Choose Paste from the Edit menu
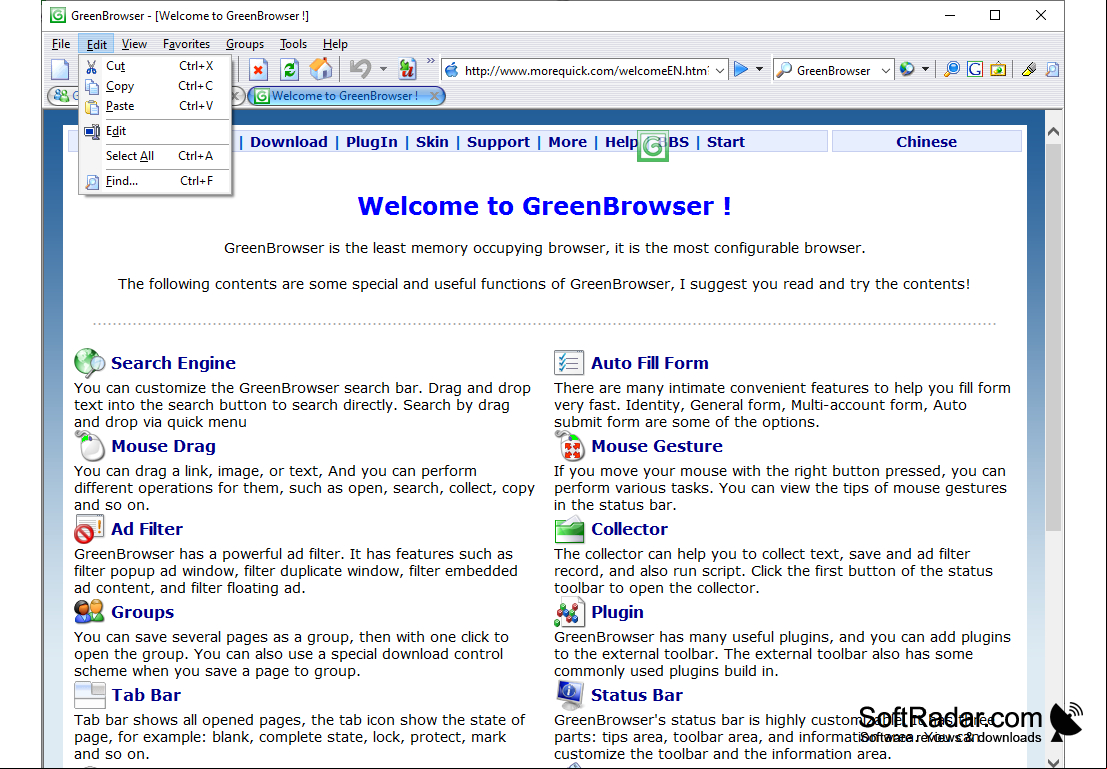The width and height of the screenshot is (1107, 769). [x=155, y=106]
